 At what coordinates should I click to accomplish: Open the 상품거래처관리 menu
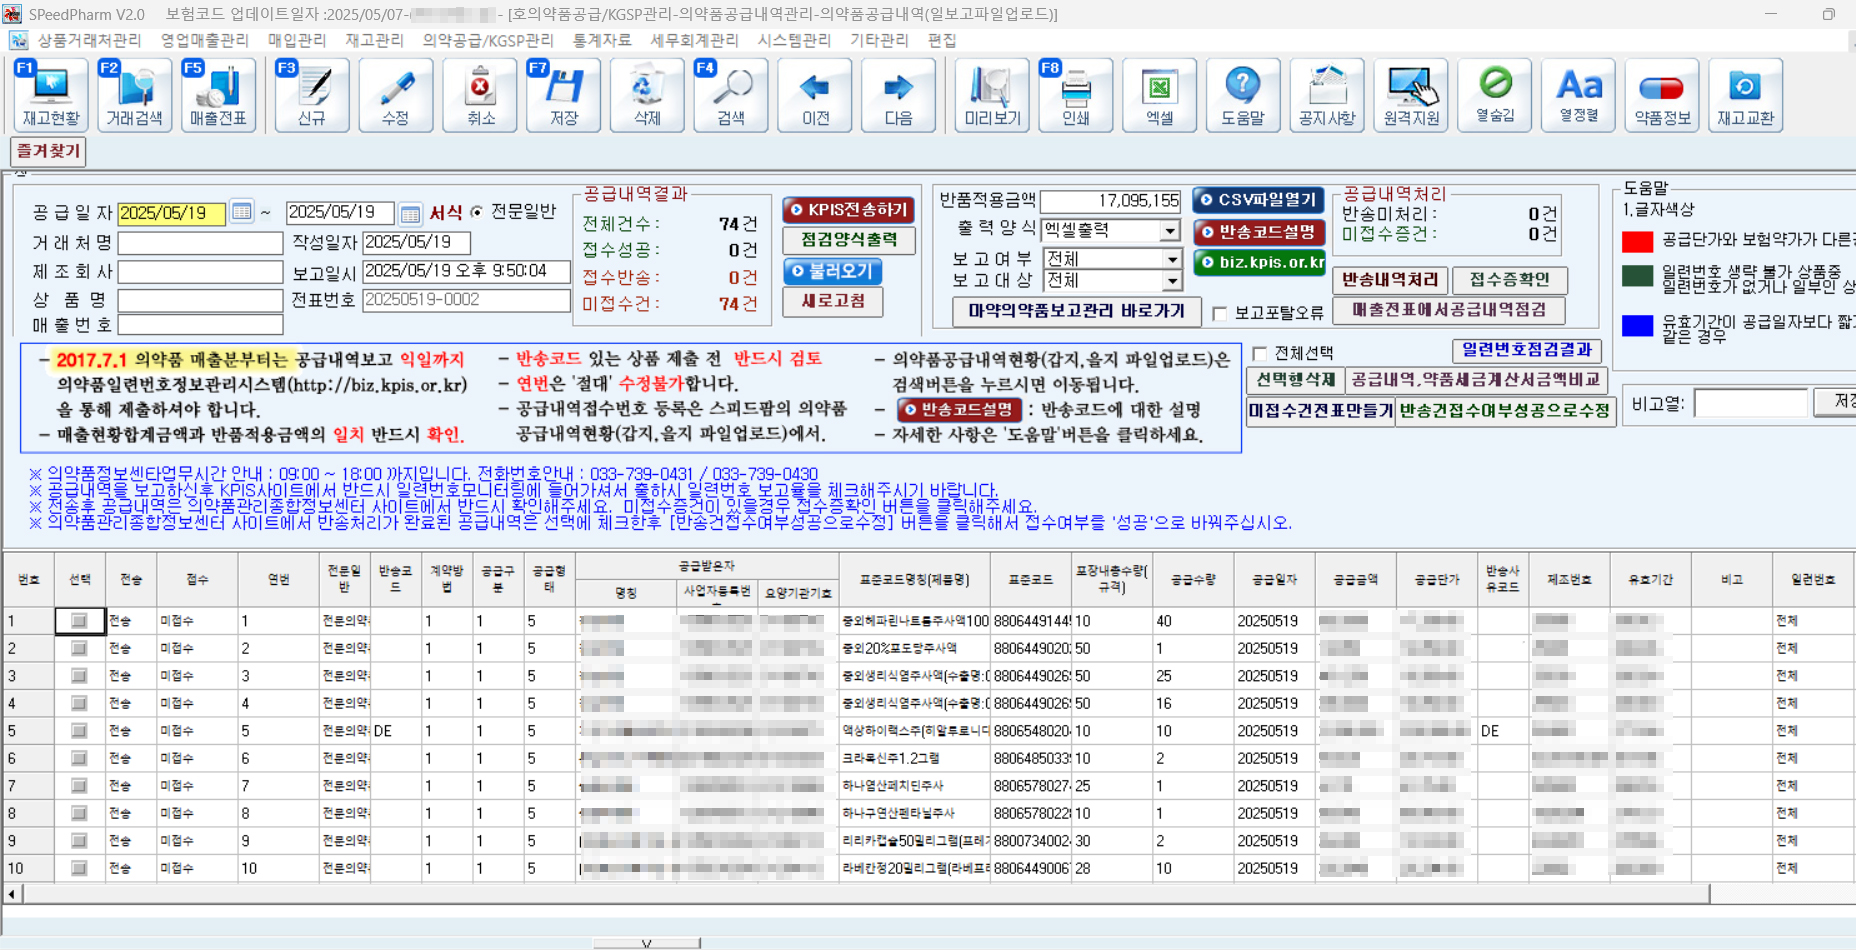89,40
